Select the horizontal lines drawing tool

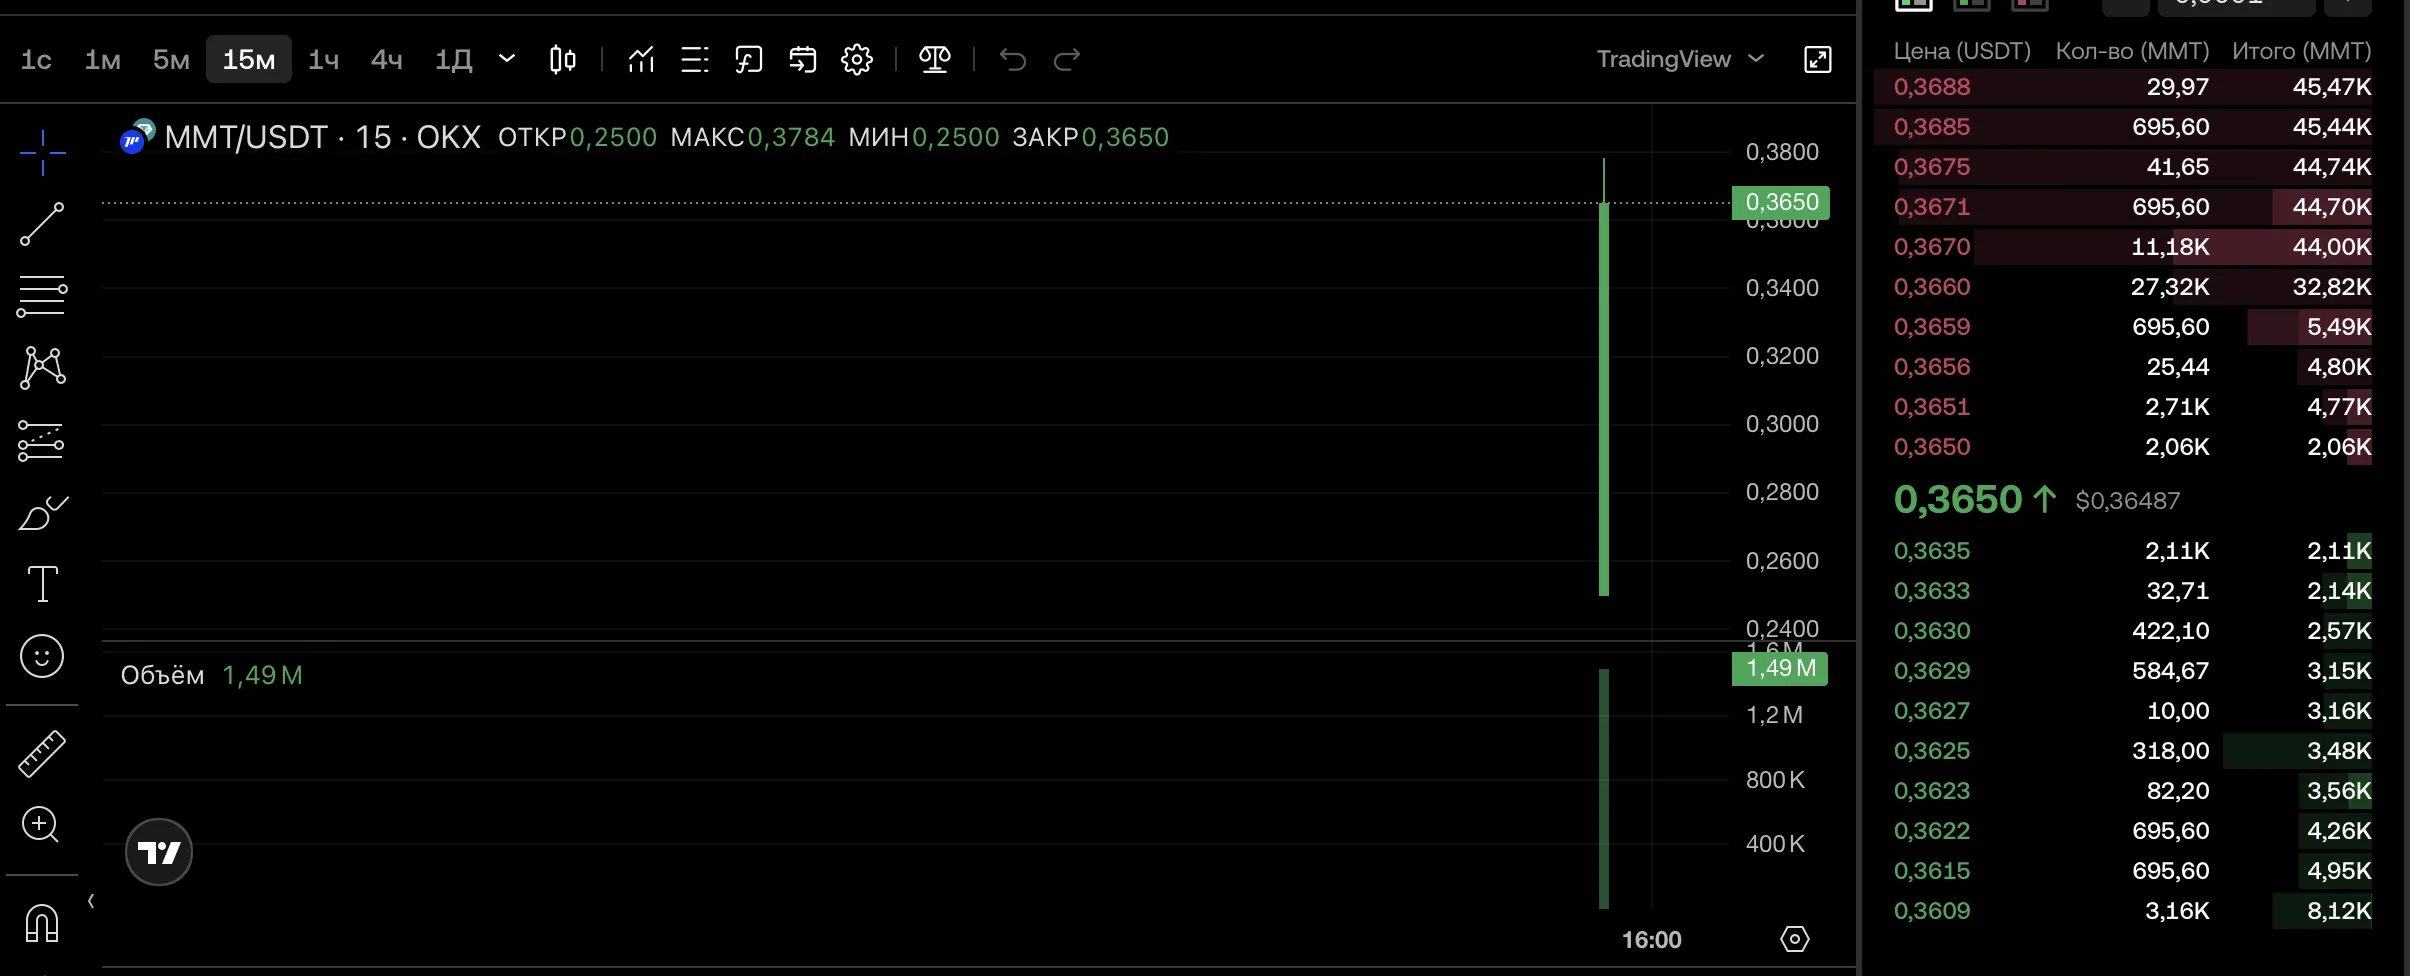click(x=41, y=295)
